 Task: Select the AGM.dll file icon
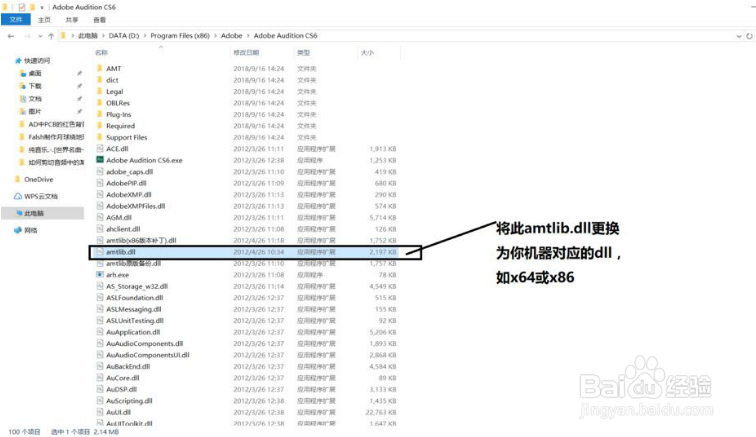[x=100, y=218]
